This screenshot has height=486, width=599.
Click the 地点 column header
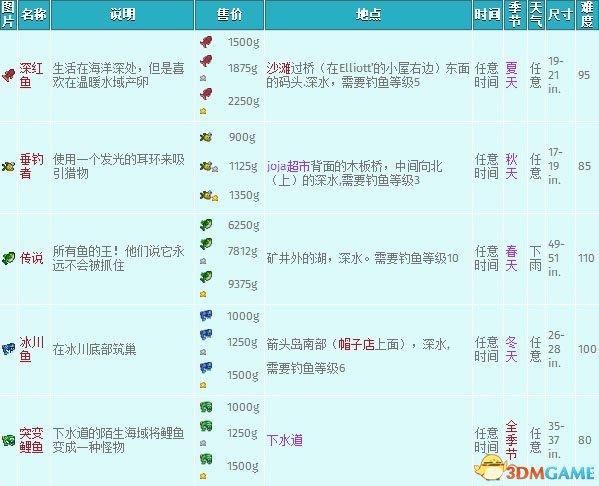[368, 15]
